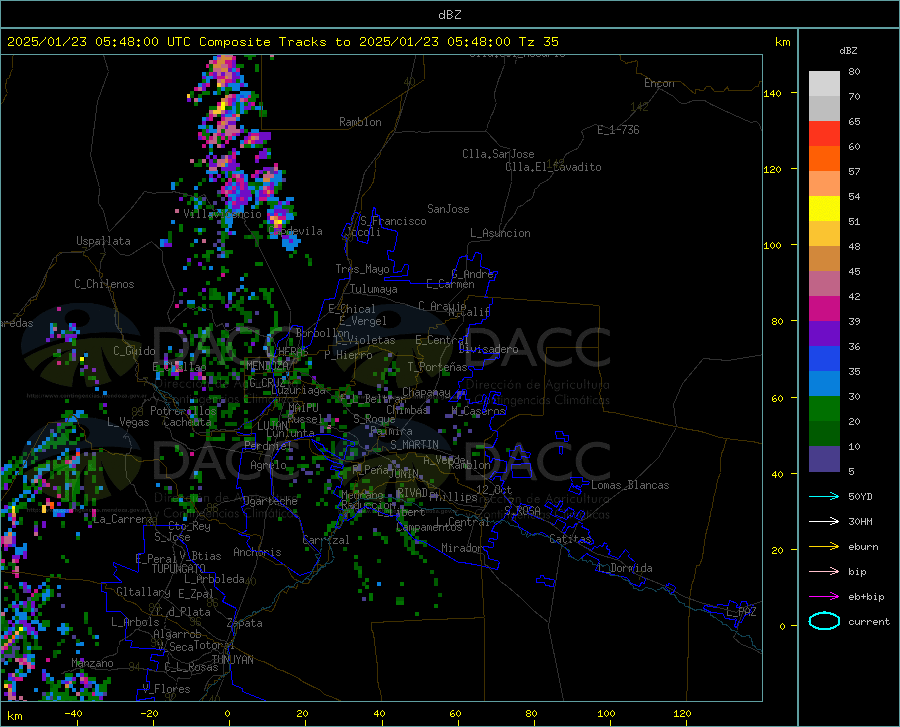This screenshot has width=900, height=727.
Task: Click the yellow eburn arrow icon
Action: pyautogui.click(x=824, y=546)
